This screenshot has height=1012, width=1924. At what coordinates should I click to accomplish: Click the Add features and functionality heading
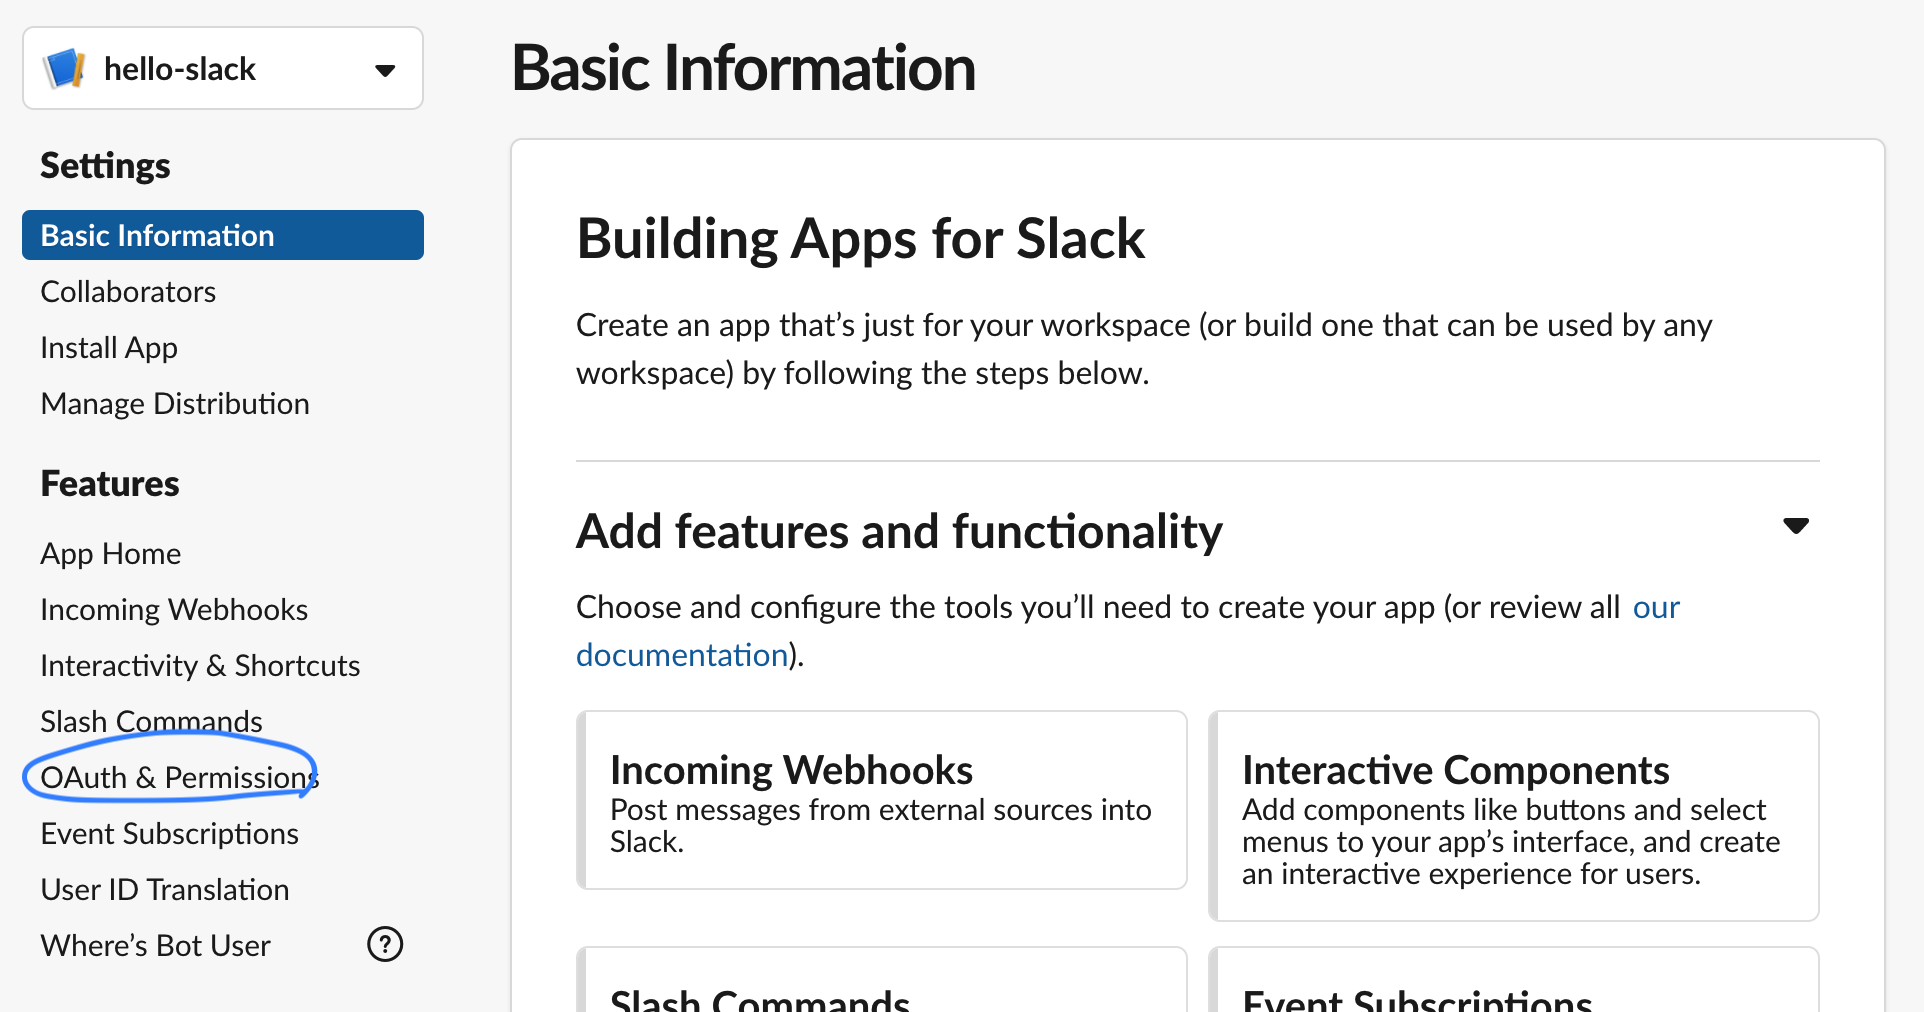tap(899, 531)
